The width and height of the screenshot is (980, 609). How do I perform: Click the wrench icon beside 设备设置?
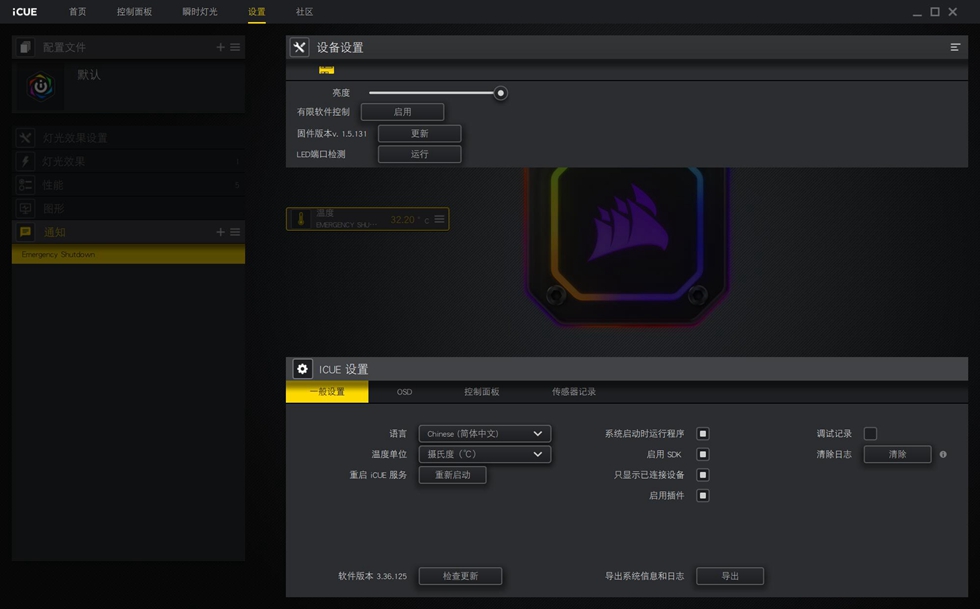(x=299, y=48)
